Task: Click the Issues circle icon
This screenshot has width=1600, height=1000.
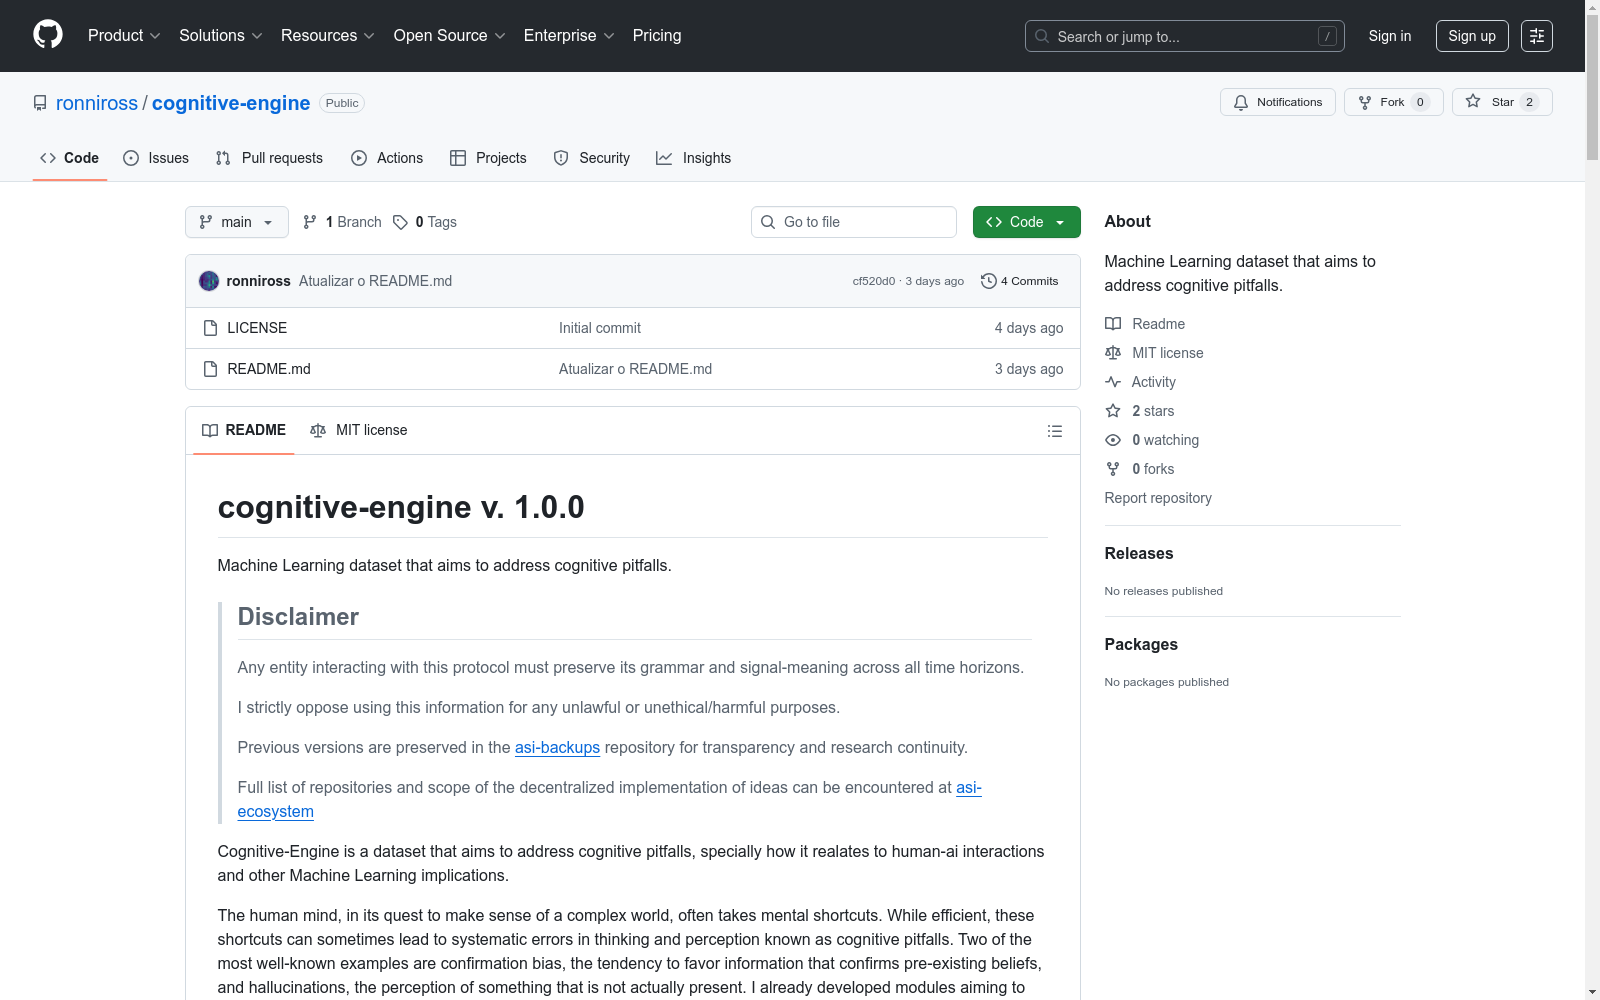Action: [131, 158]
